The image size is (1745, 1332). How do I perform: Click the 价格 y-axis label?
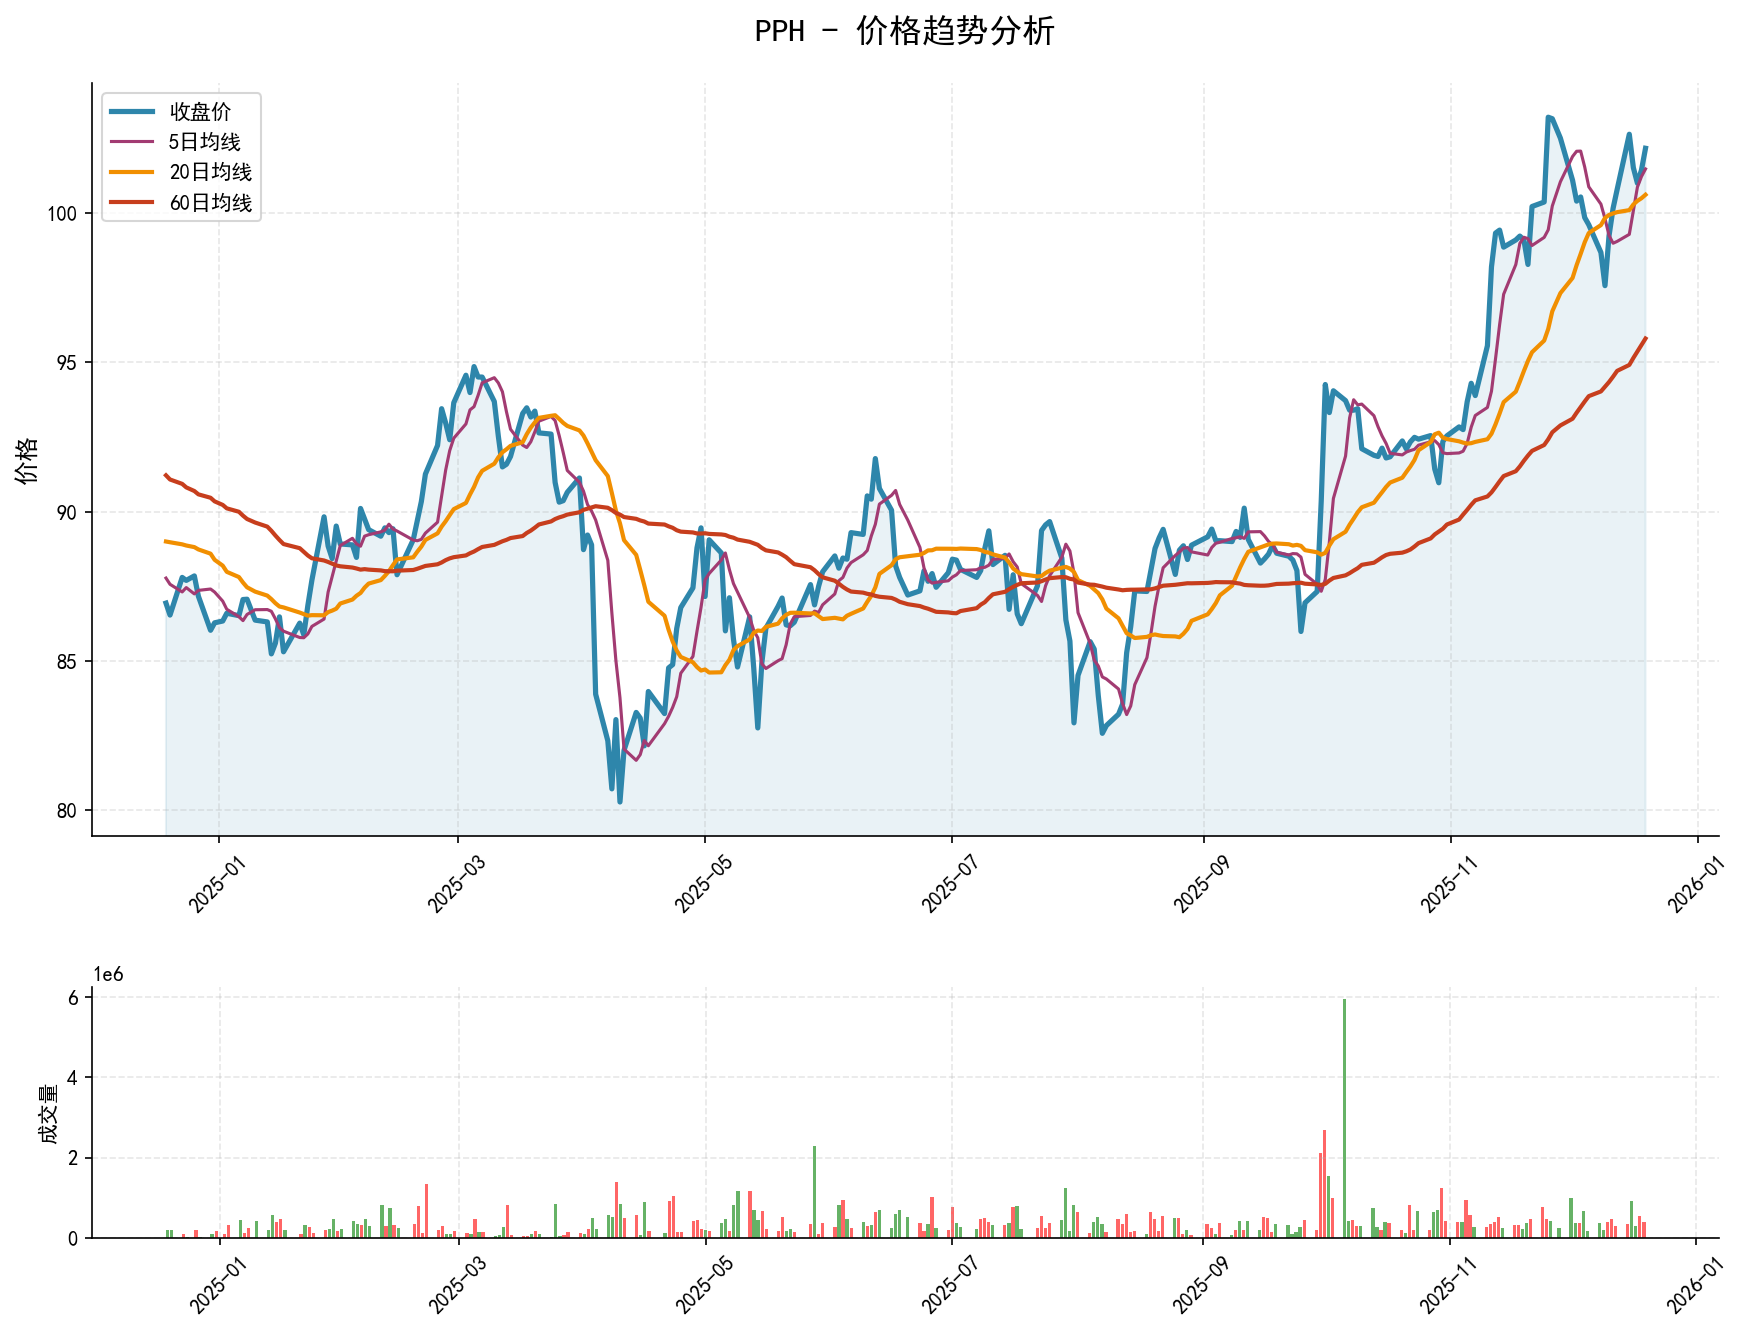click(28, 459)
